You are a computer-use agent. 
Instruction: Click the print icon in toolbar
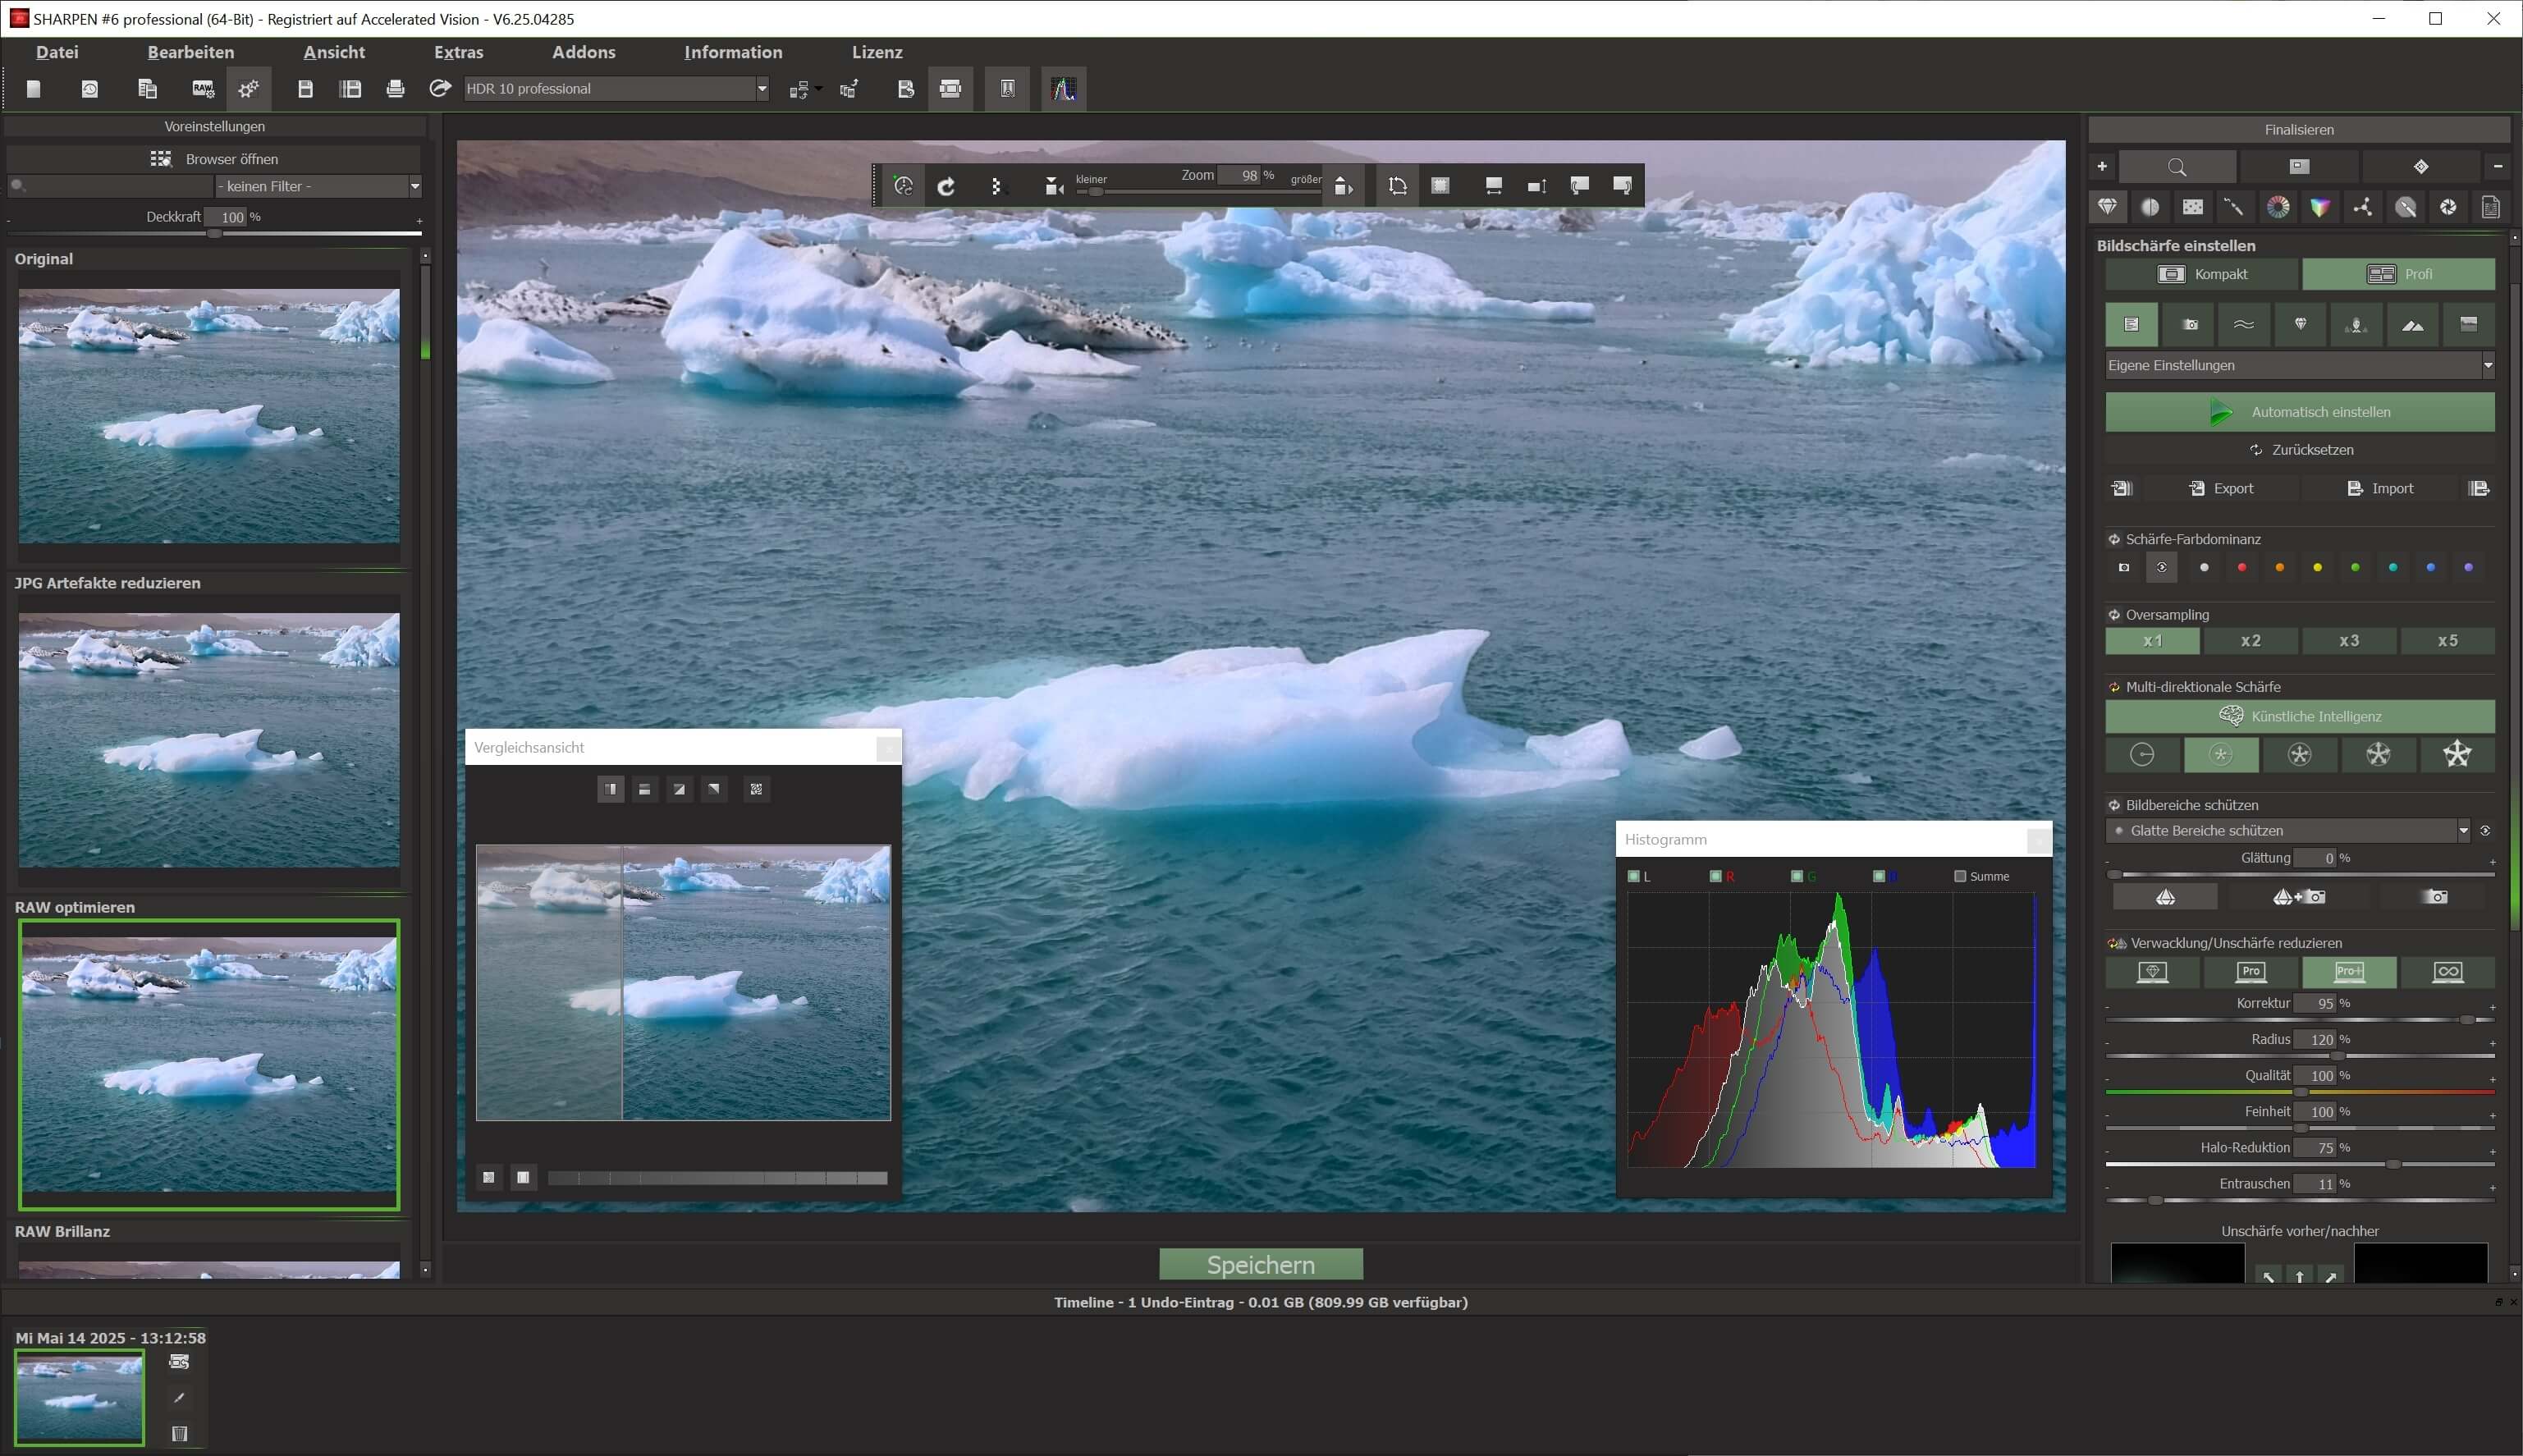[395, 89]
